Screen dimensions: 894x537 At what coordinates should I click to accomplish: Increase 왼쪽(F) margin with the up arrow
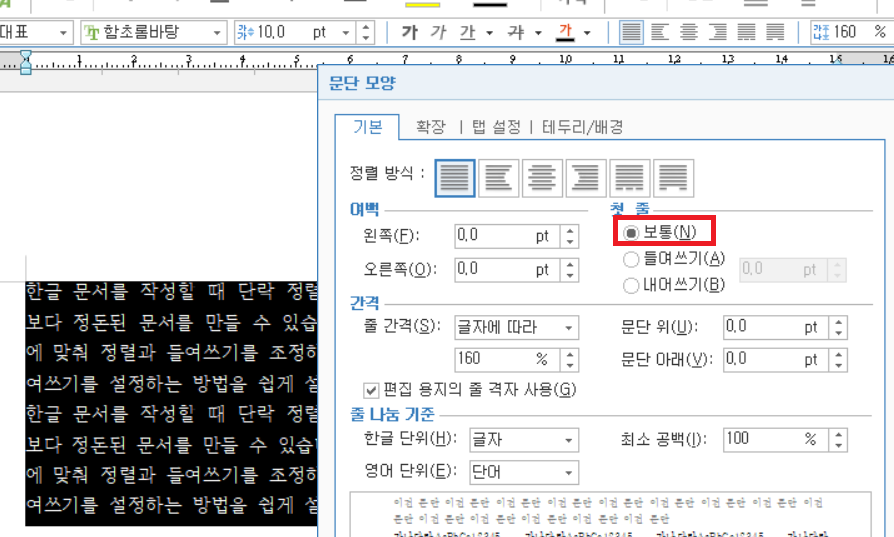570,230
